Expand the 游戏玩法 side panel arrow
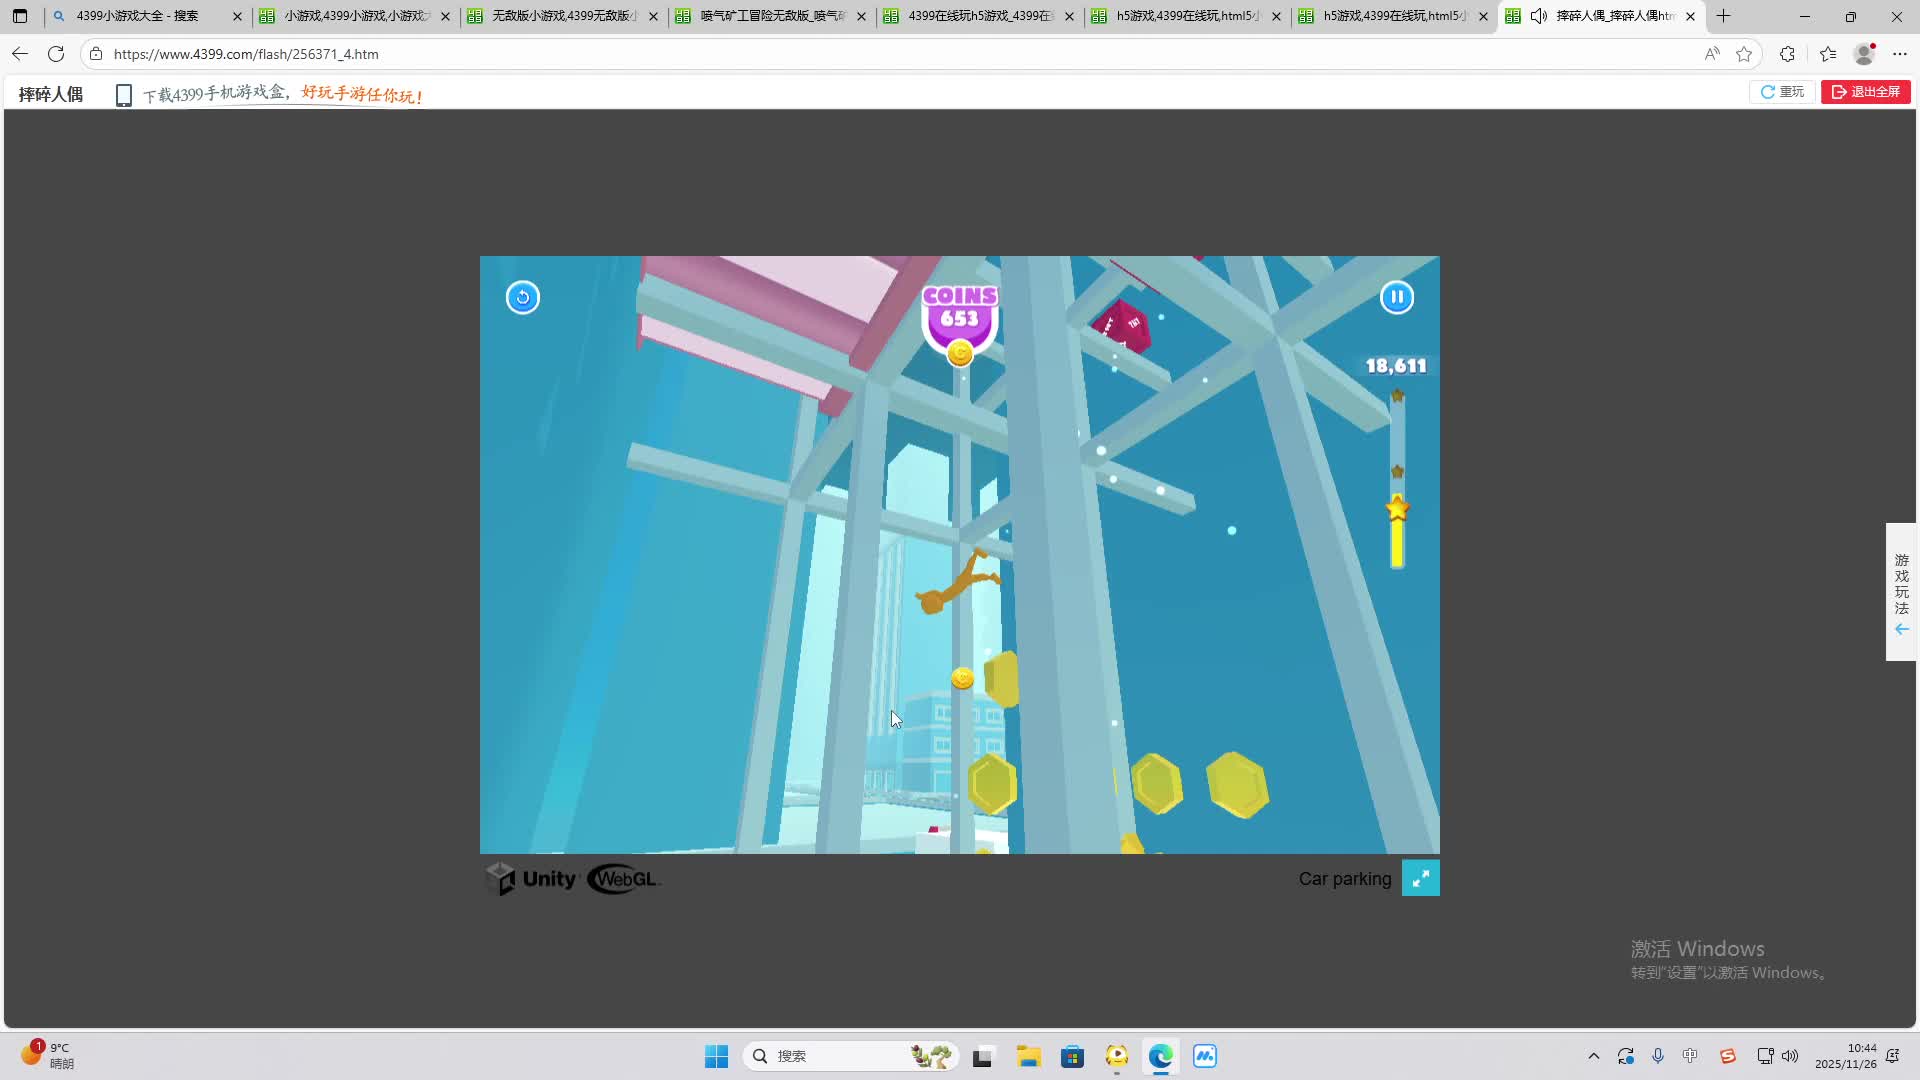The image size is (1920, 1080). point(1901,629)
